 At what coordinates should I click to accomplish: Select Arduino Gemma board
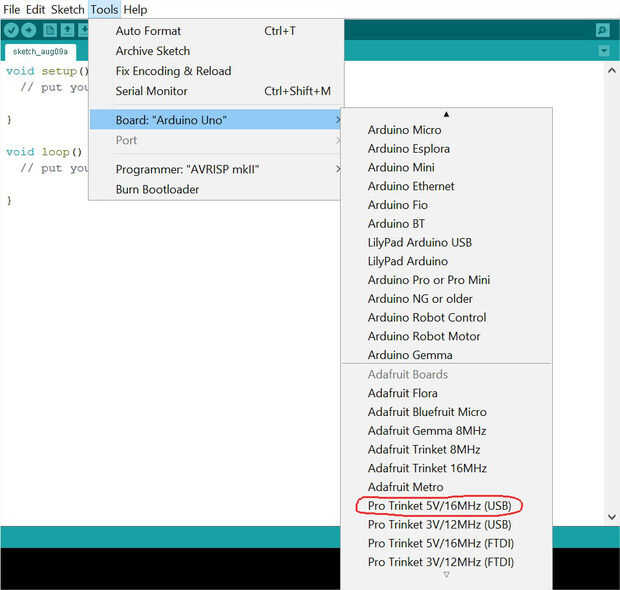click(x=446, y=355)
